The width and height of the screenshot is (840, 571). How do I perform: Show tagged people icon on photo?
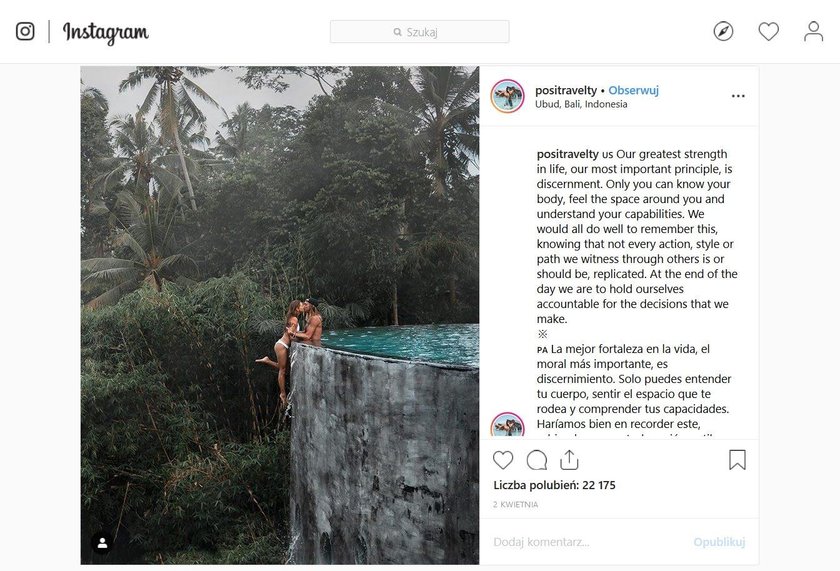point(102,543)
